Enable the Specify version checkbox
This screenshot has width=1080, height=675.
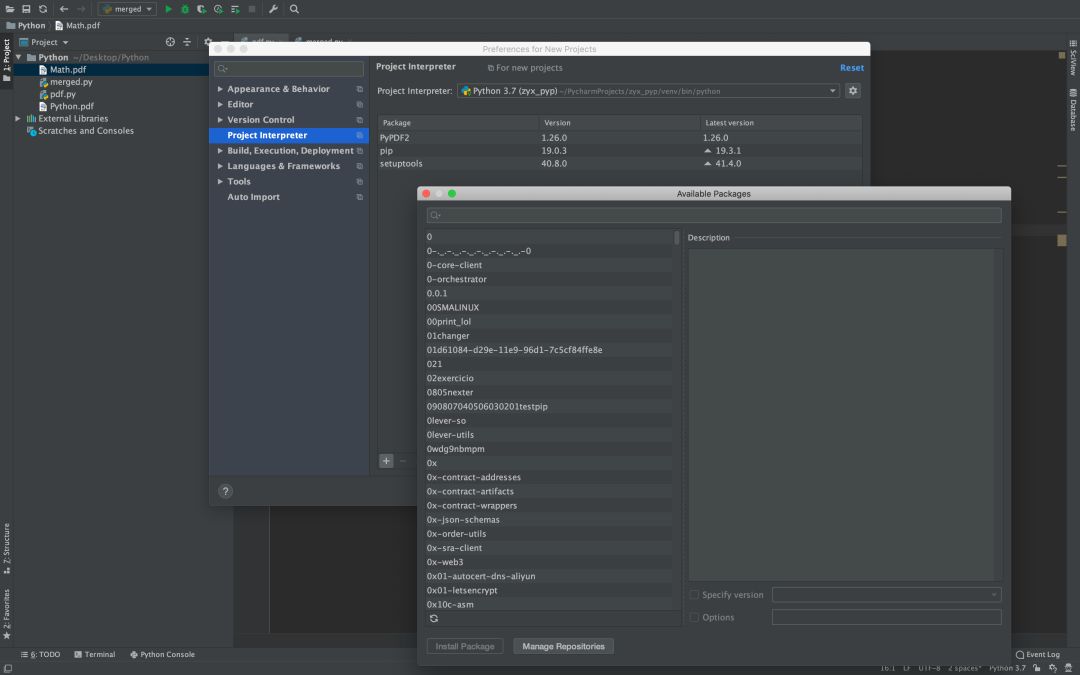click(694, 594)
